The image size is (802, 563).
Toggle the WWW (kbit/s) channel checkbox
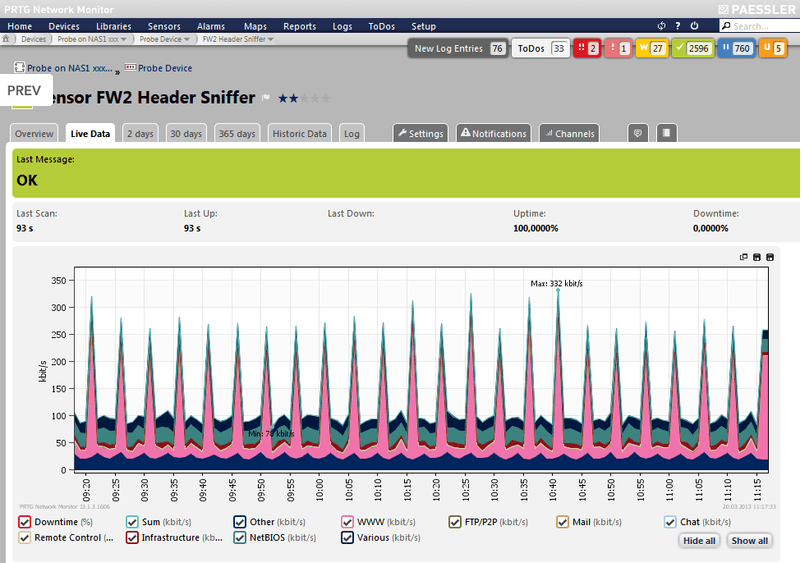click(347, 522)
